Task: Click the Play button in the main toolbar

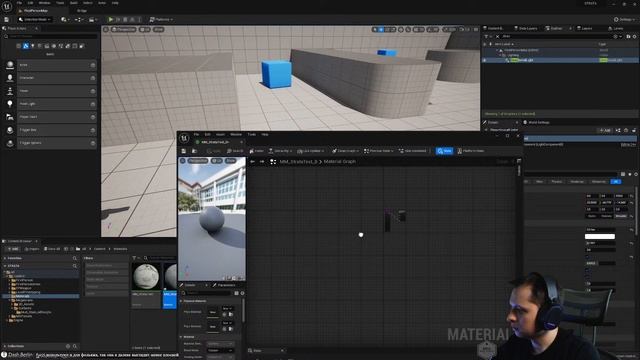Action: 111,19
